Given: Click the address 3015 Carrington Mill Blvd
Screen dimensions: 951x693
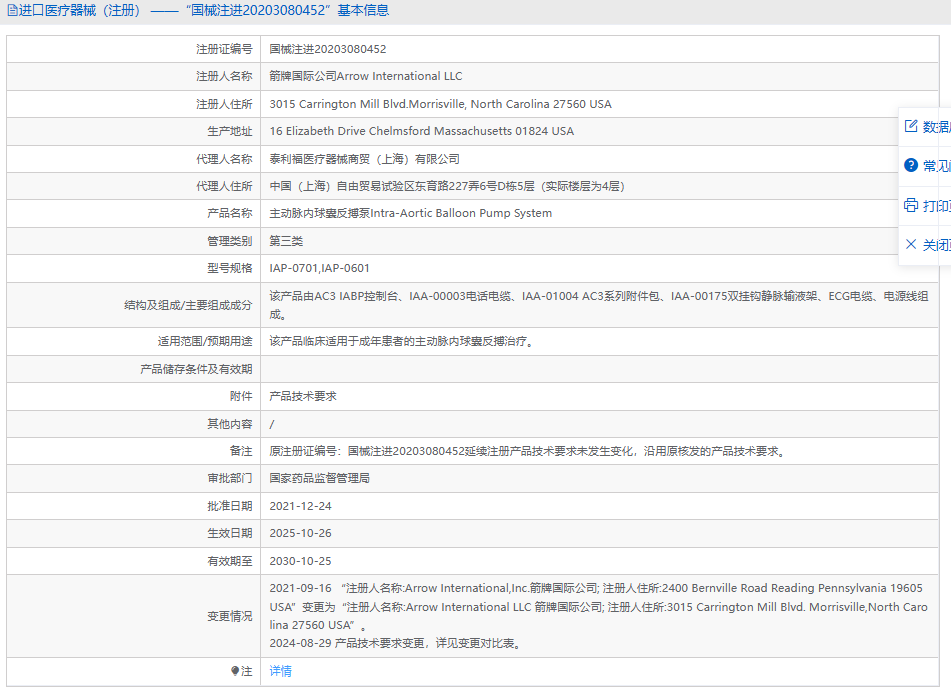Looking at the screenshot, I should point(440,104).
